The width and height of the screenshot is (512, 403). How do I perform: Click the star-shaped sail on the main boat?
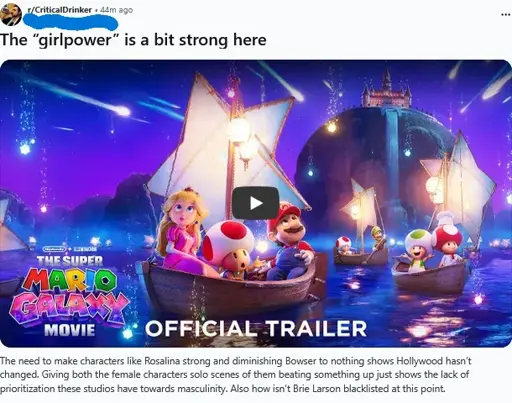[x=229, y=140]
